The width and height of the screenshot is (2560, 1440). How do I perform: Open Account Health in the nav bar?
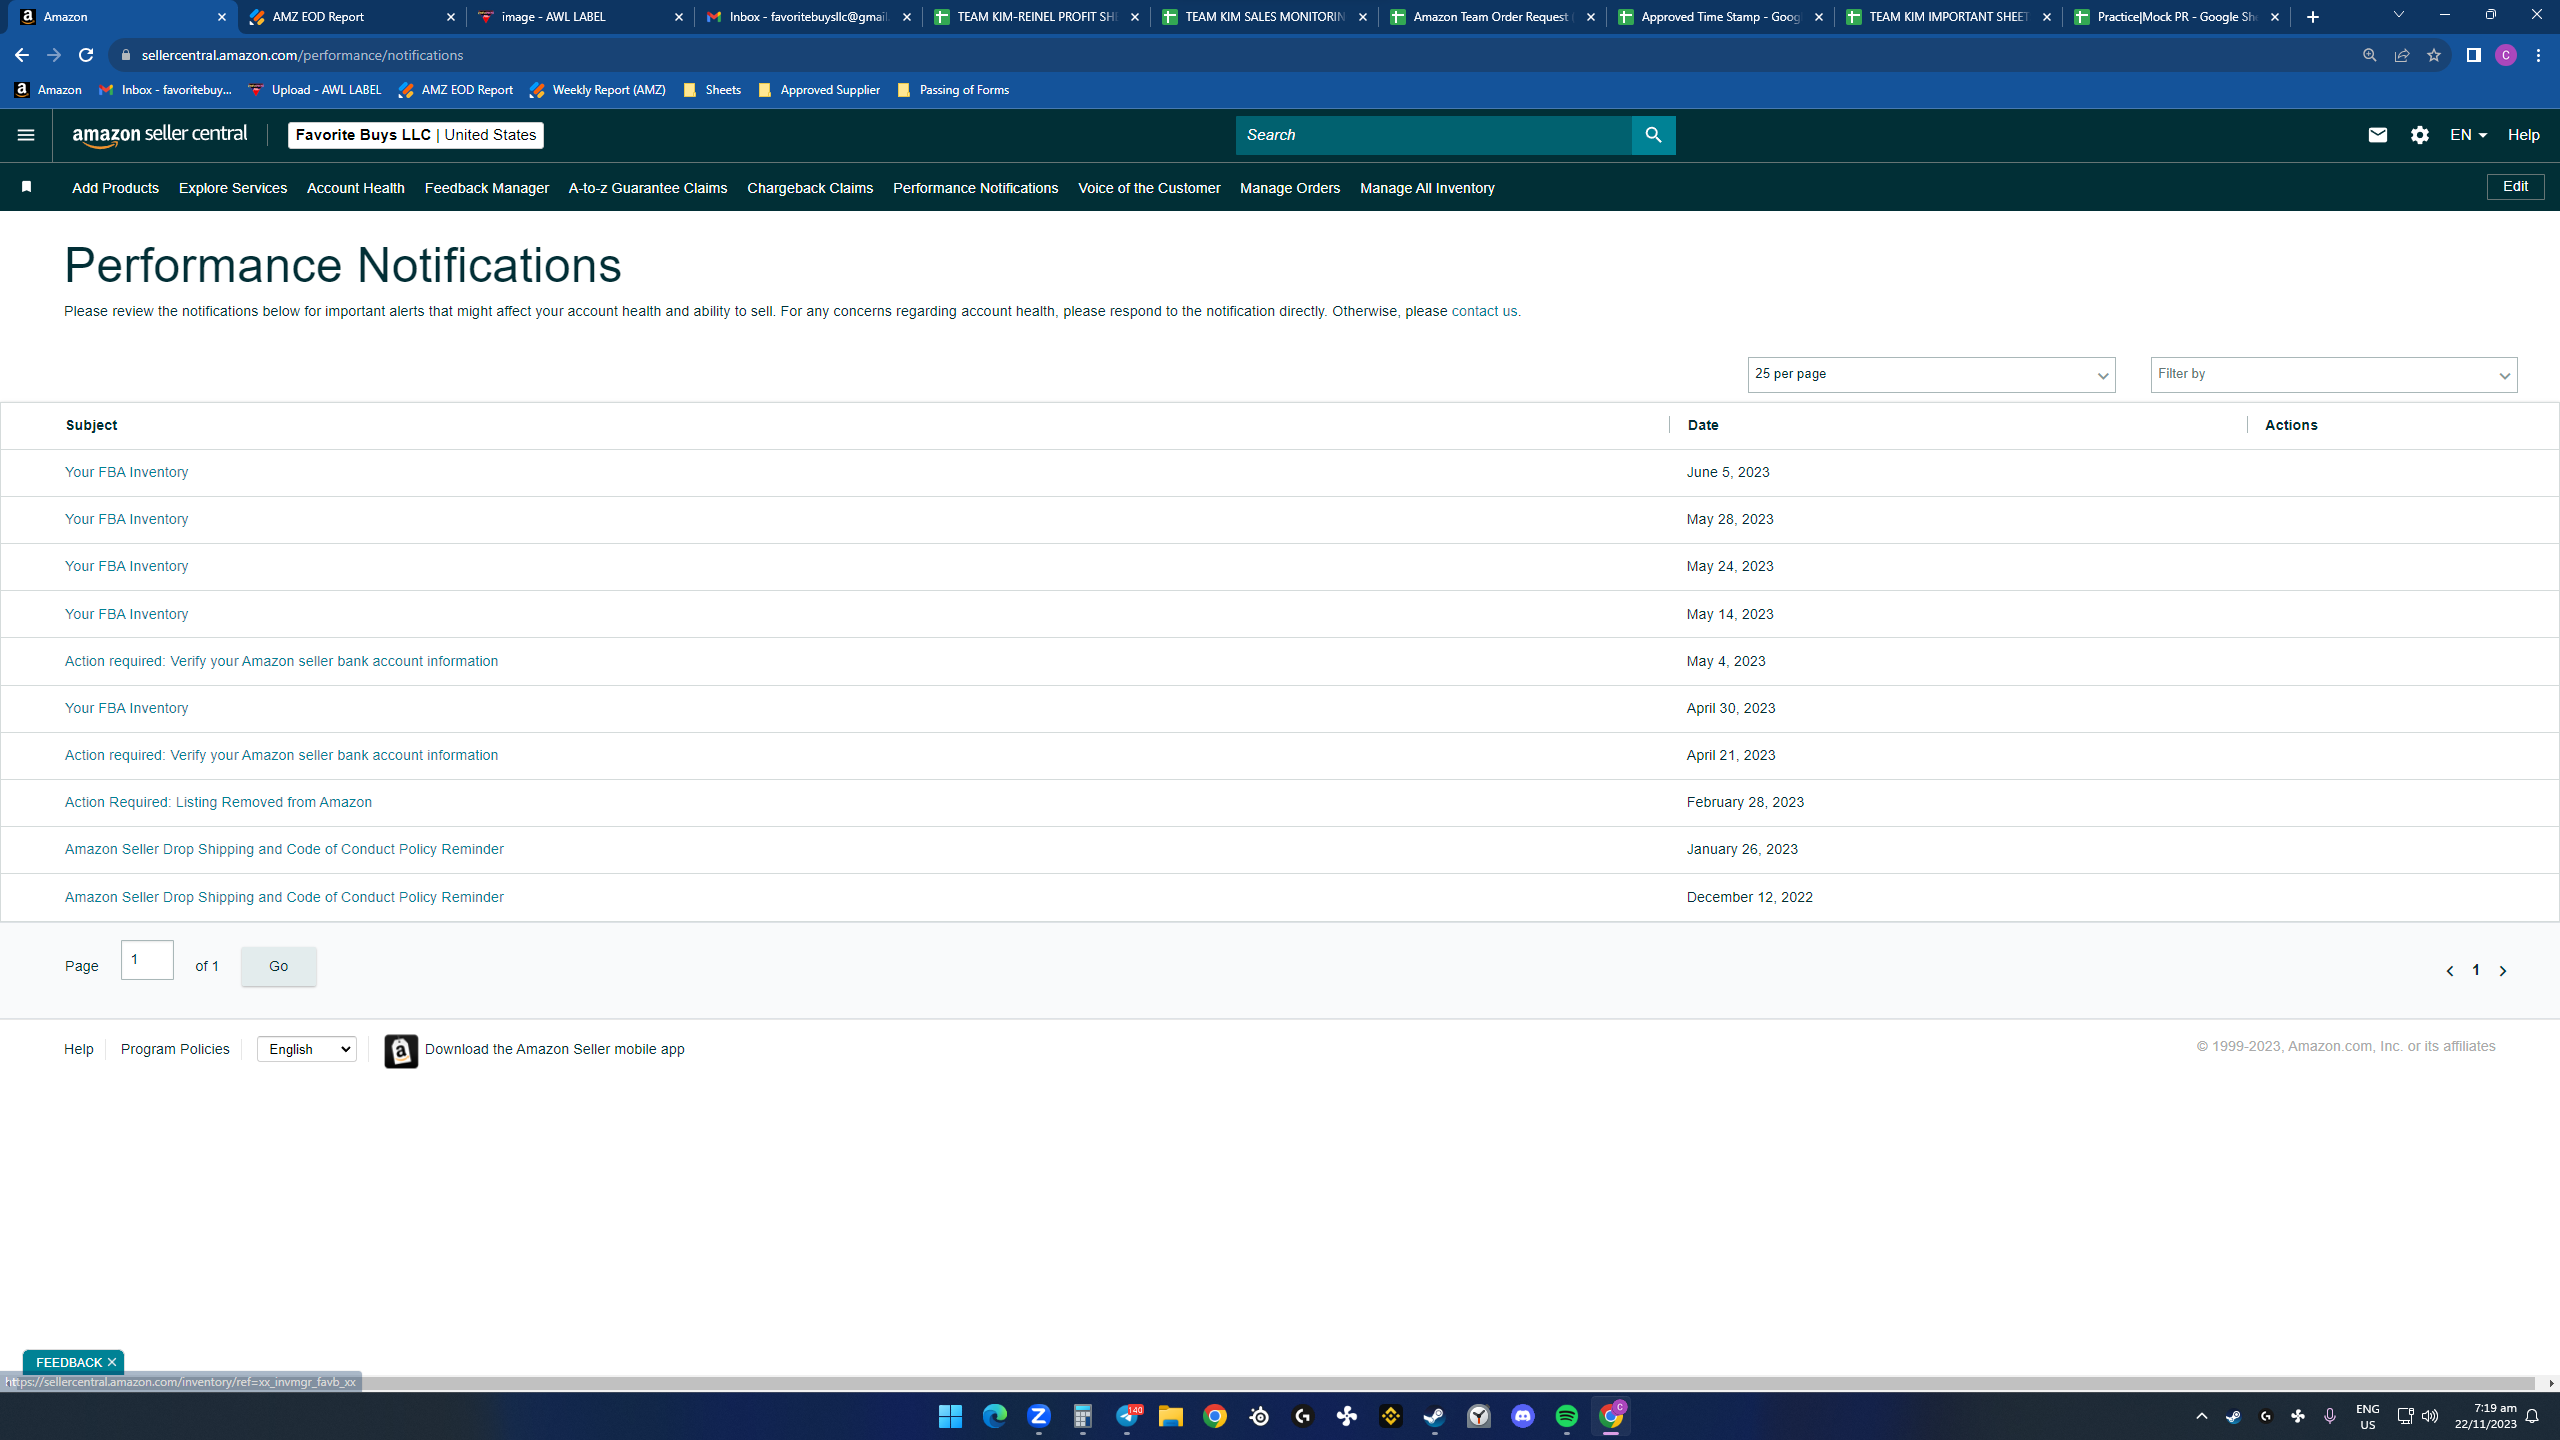tap(356, 188)
